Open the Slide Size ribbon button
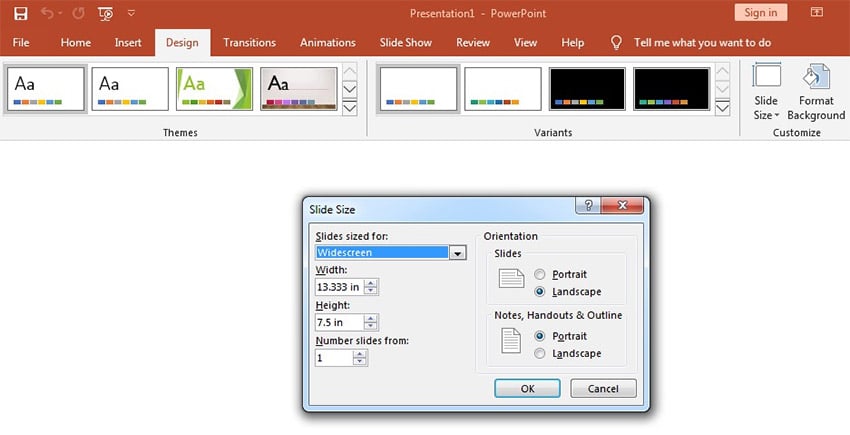This screenshot has width=850, height=435. [766, 93]
